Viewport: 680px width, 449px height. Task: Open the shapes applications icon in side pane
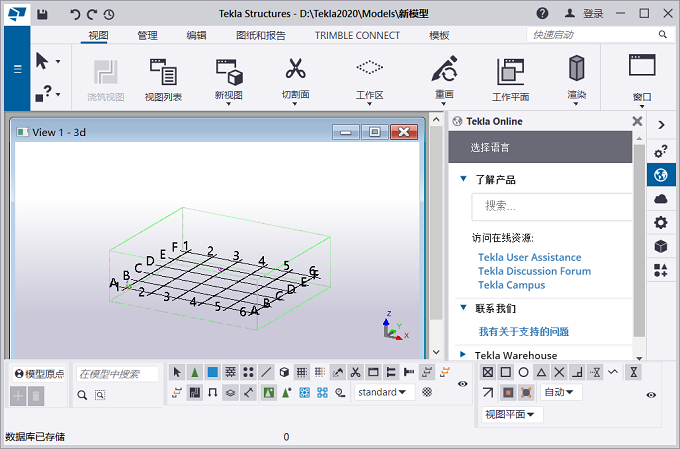661,270
